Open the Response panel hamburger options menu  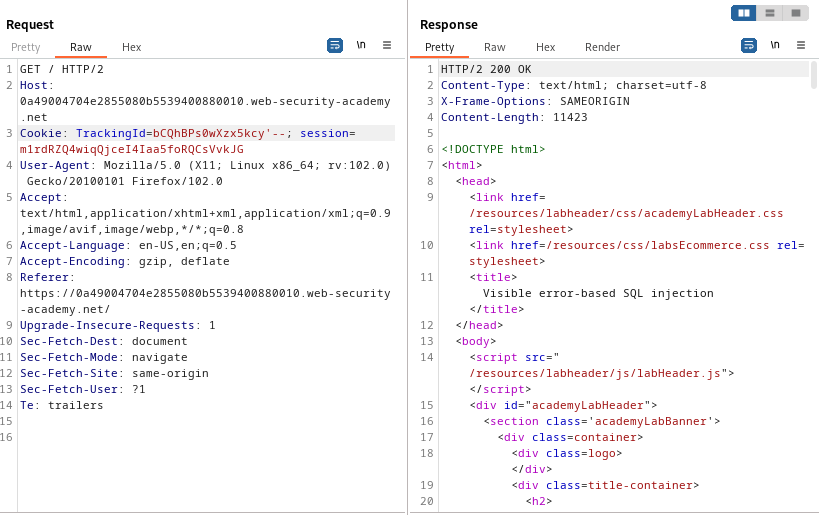(801, 45)
